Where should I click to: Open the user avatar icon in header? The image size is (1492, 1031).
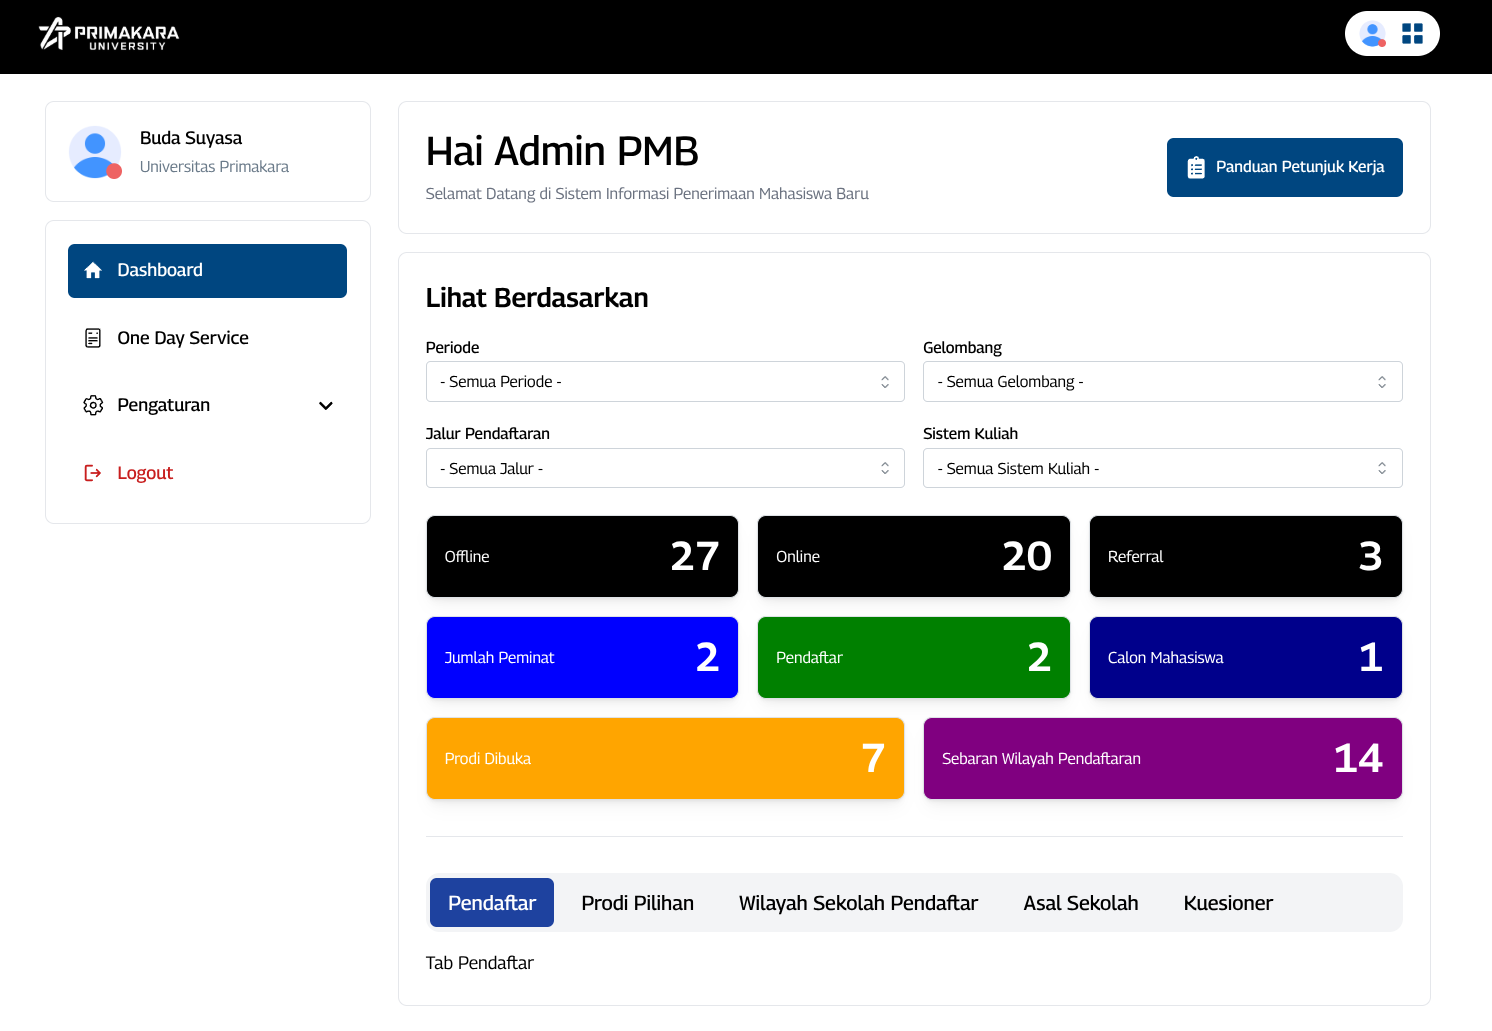point(1372,34)
